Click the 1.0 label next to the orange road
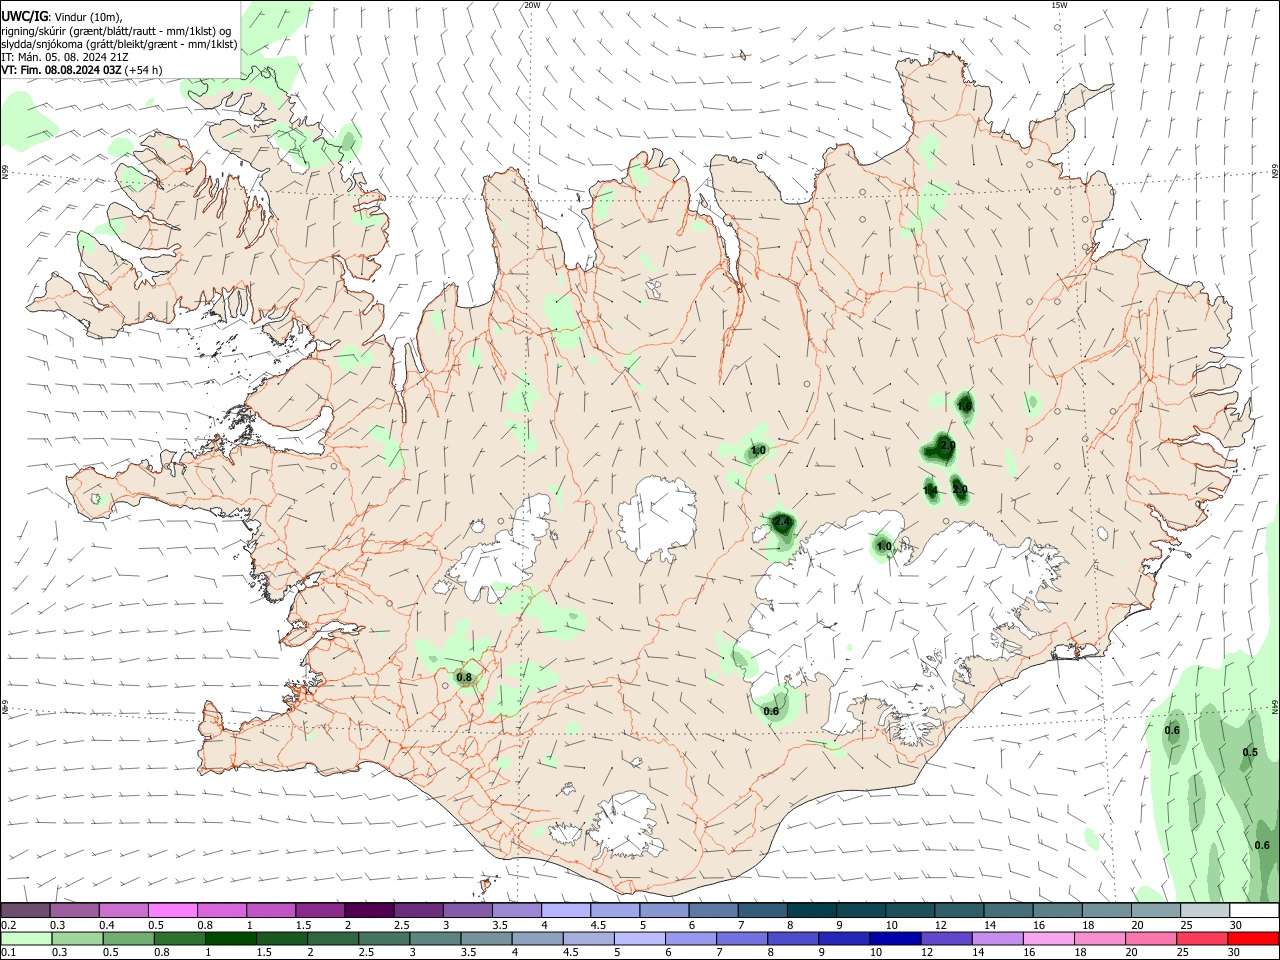 [x=758, y=451]
